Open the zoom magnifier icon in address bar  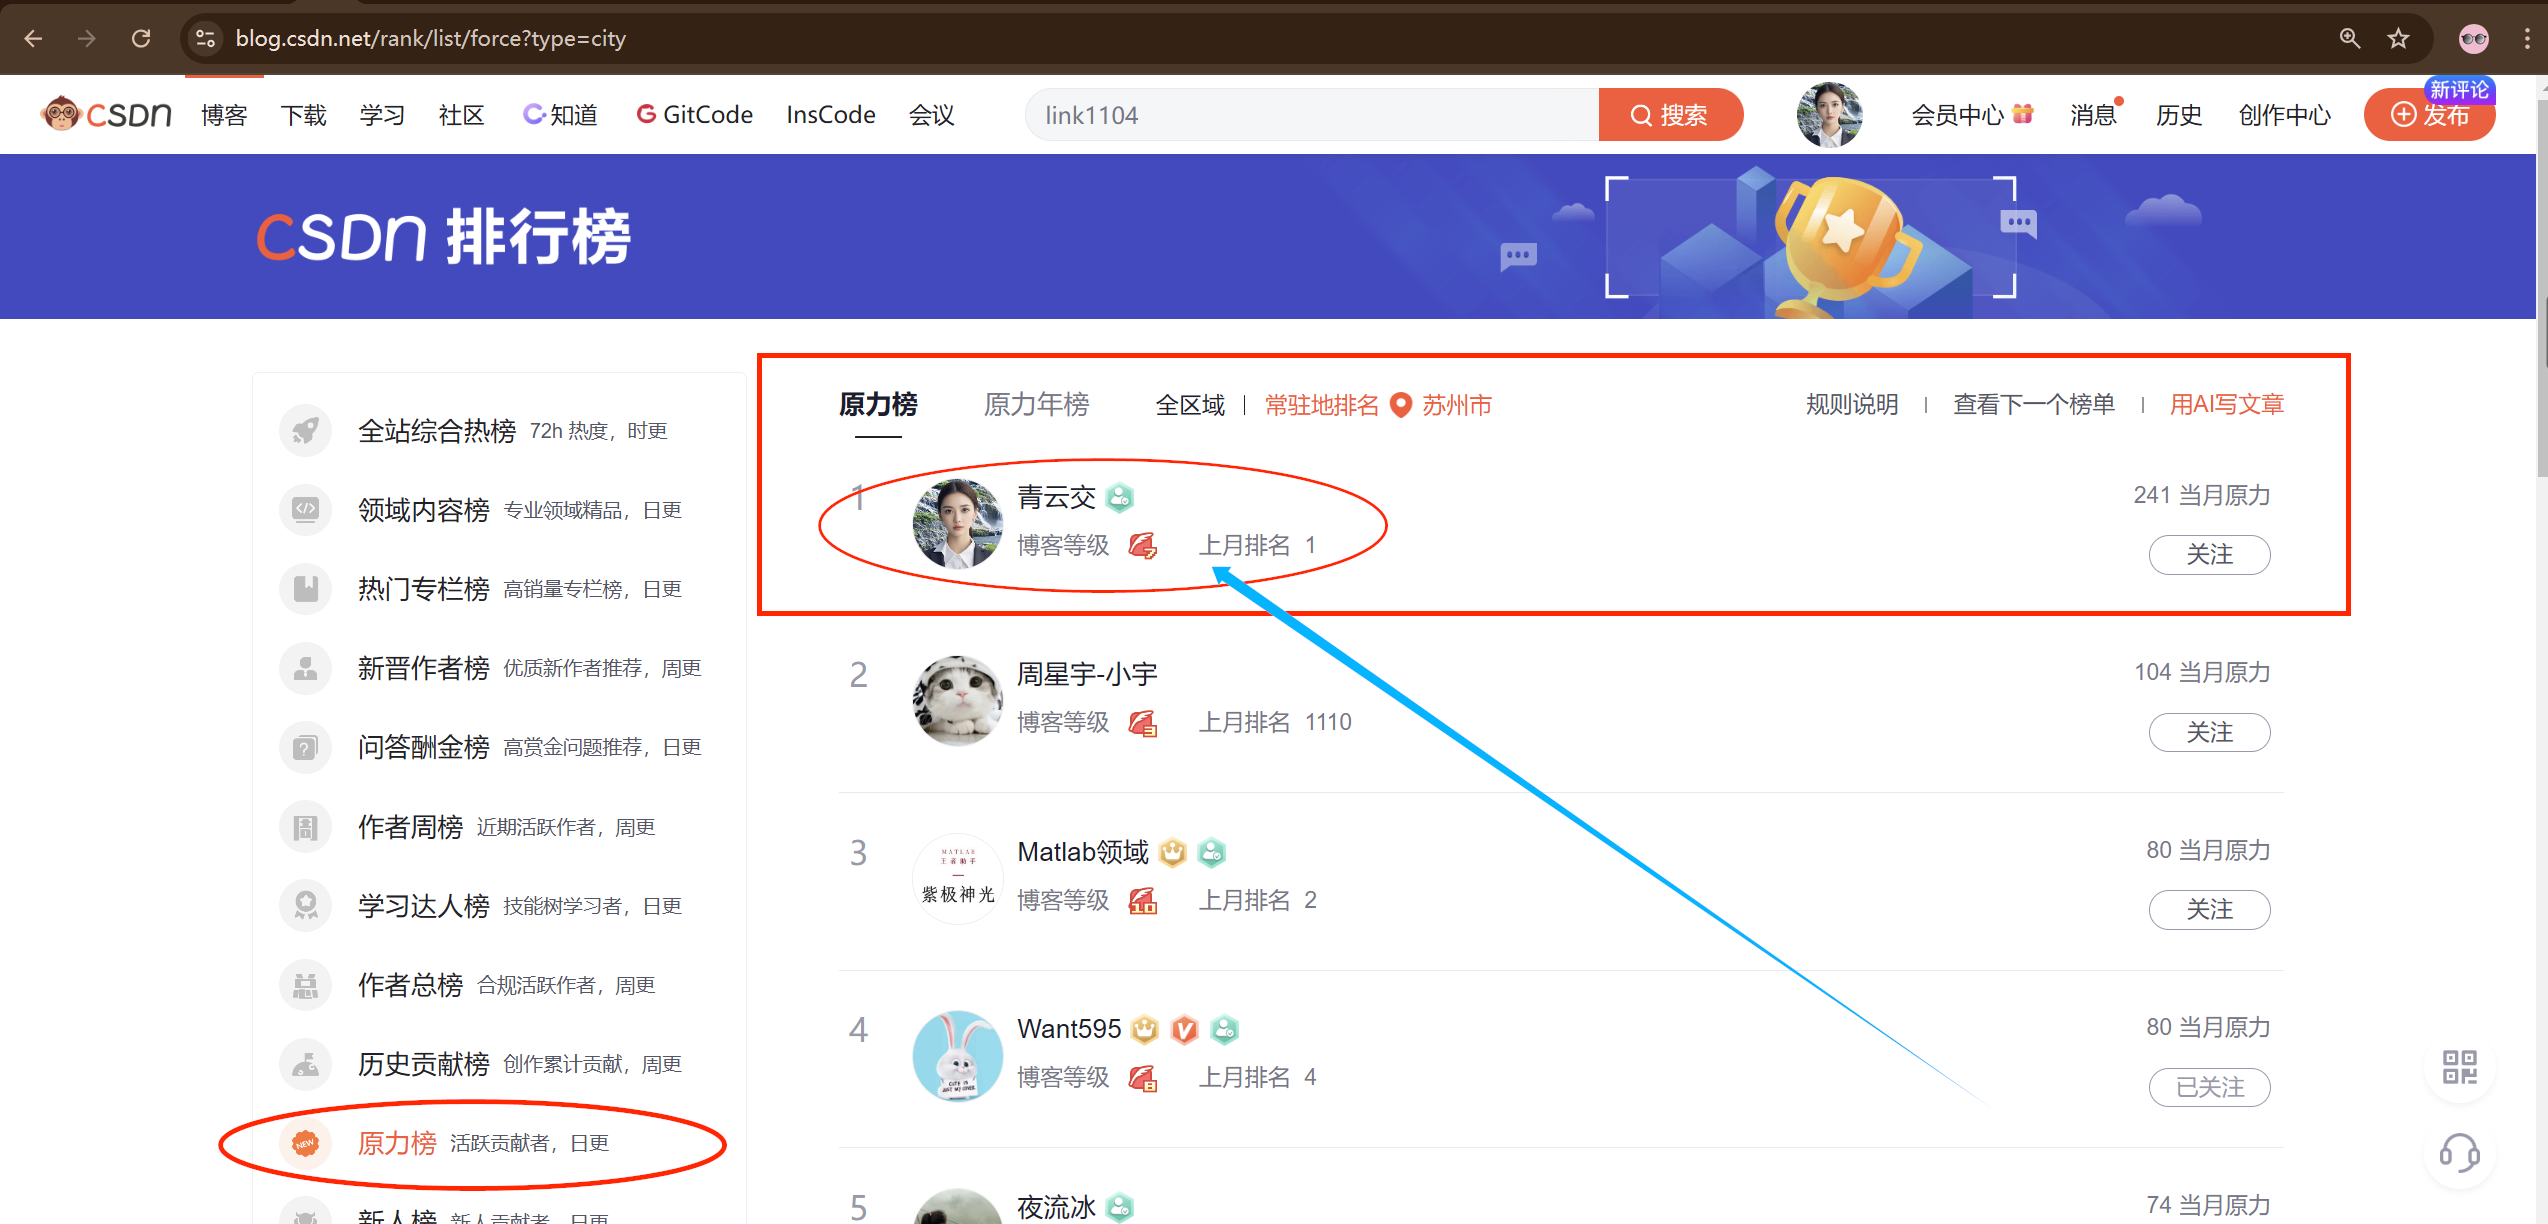[x=2349, y=38]
